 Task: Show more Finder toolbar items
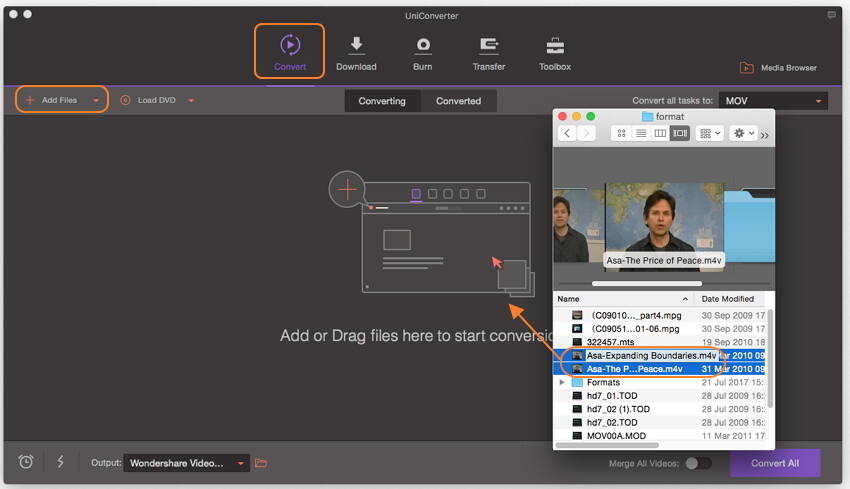[x=764, y=135]
